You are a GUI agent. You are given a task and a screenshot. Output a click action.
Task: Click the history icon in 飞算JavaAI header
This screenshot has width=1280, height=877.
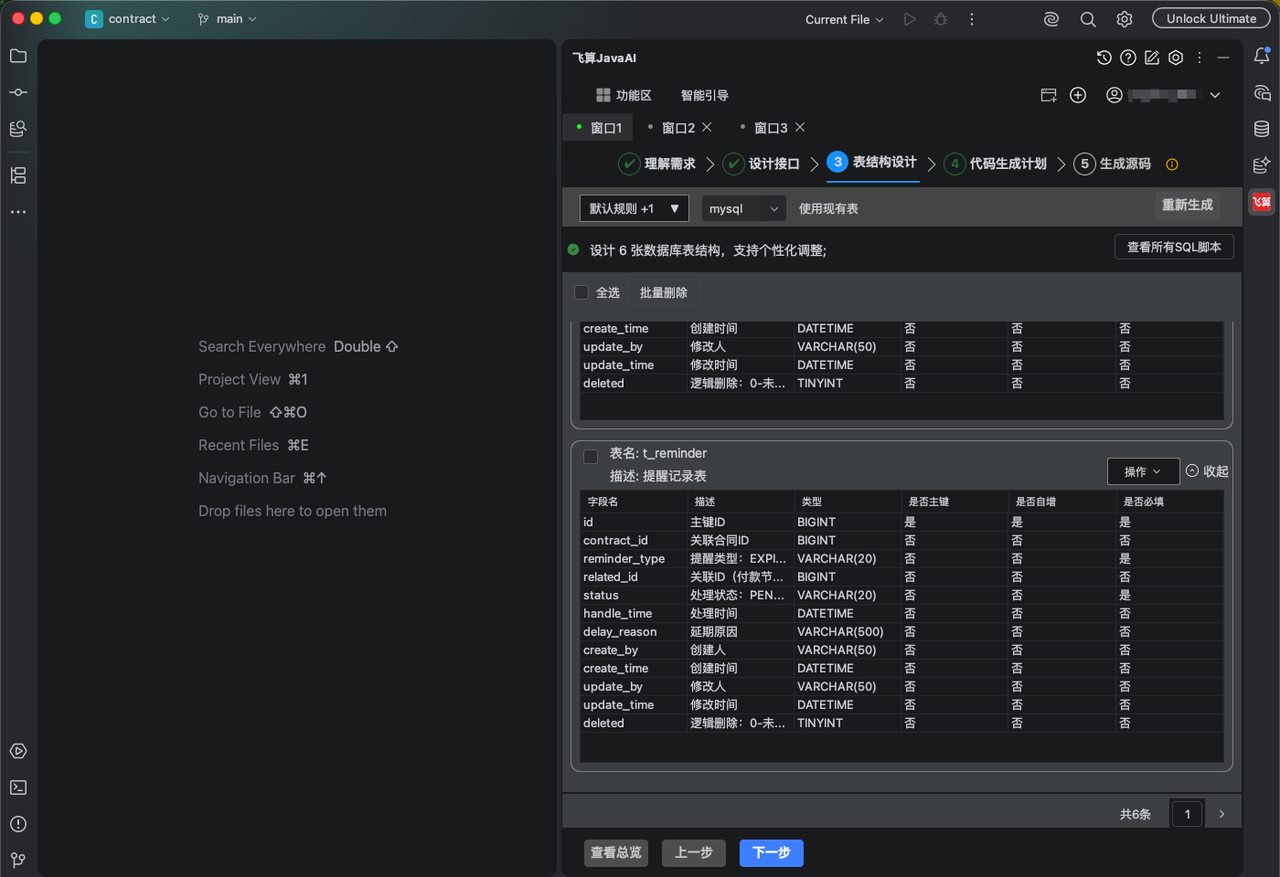click(x=1104, y=58)
